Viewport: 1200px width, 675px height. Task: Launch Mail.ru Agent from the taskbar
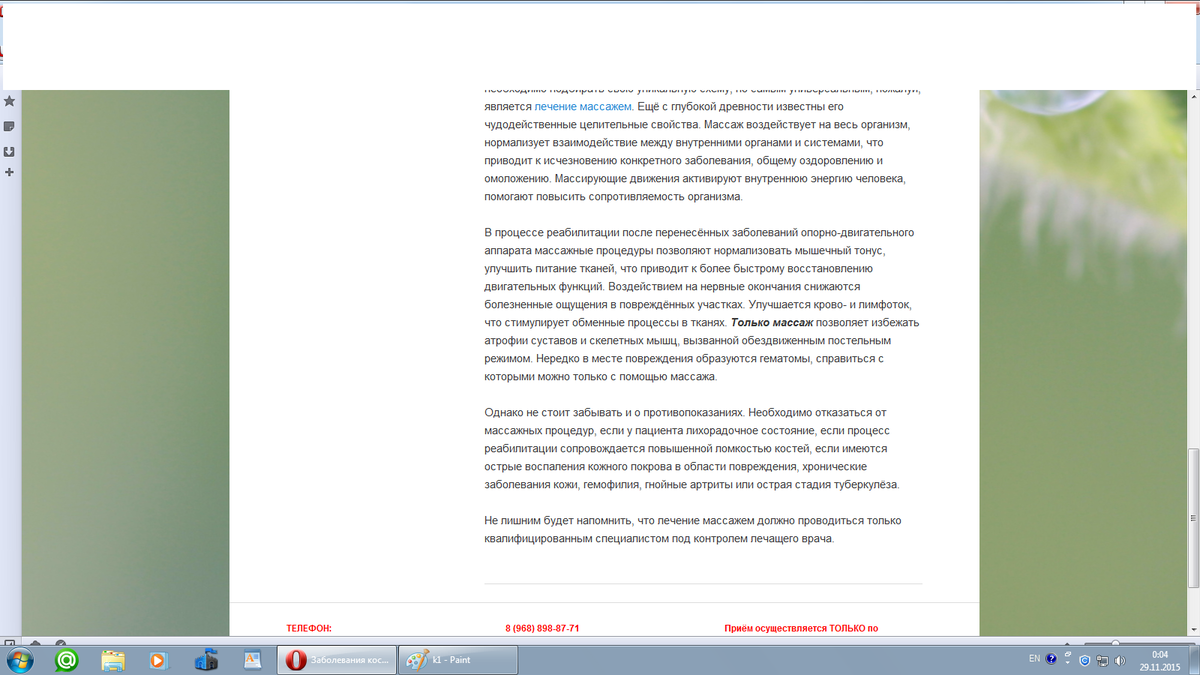tap(67, 660)
